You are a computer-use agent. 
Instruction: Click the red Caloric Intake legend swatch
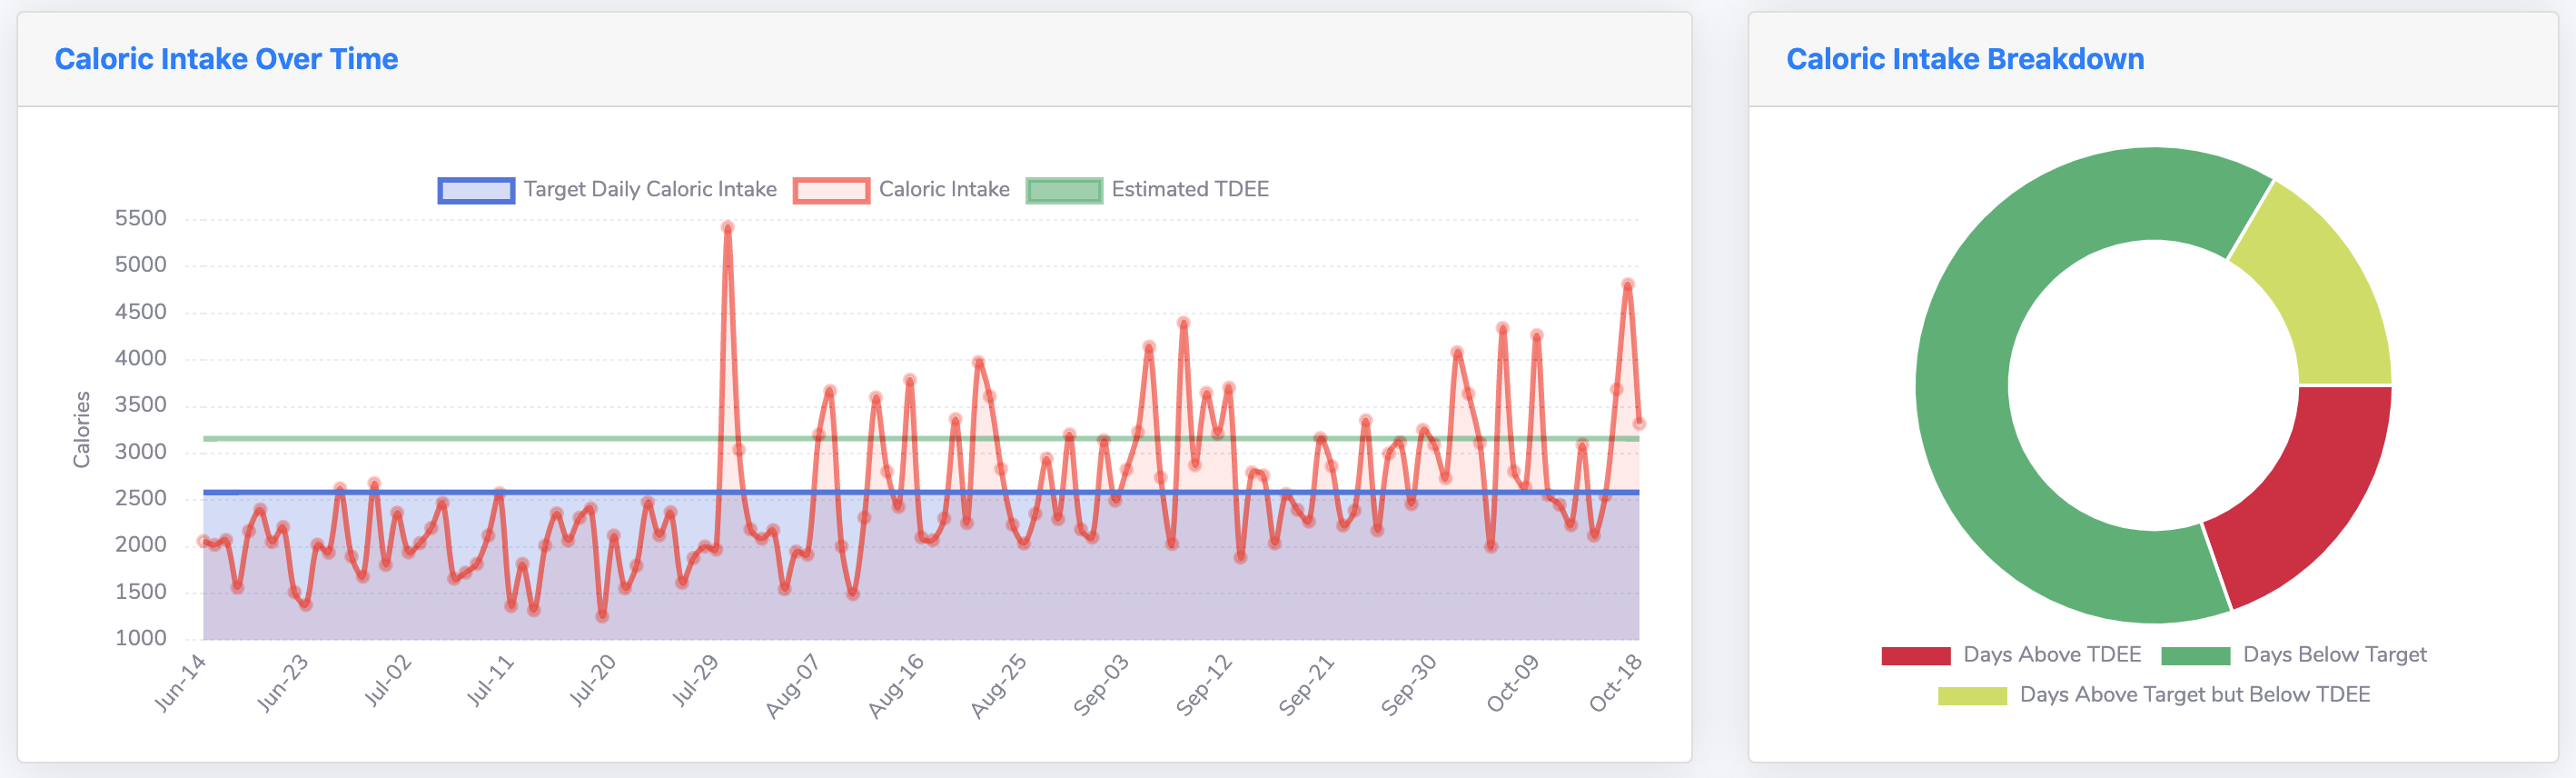tap(831, 190)
